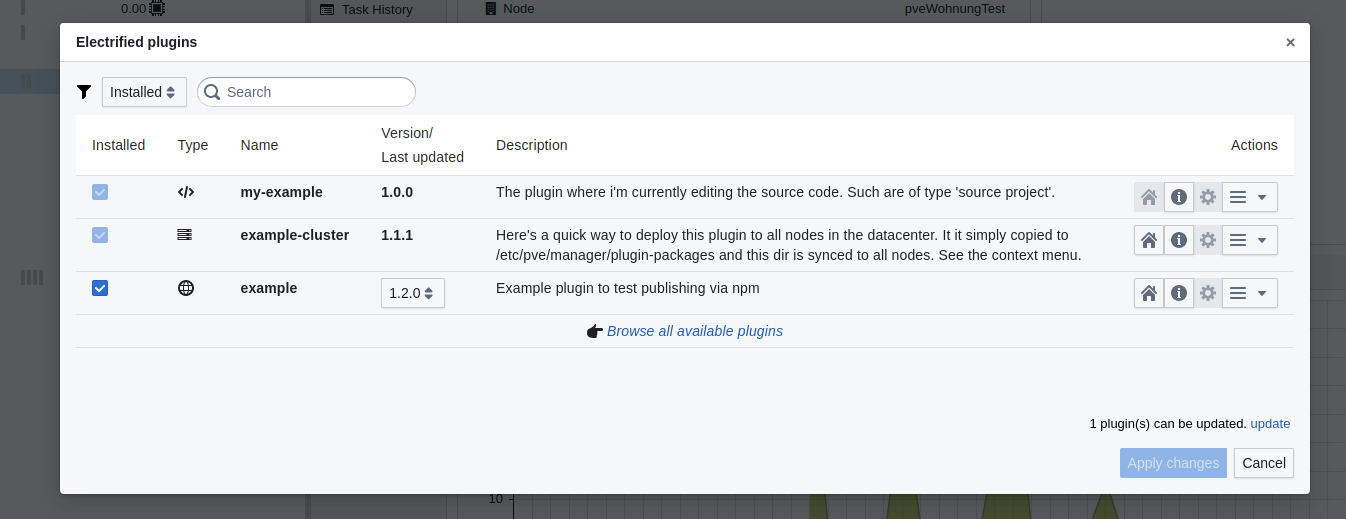Open homepage of example plugin
The width and height of the screenshot is (1346, 519).
pos(1149,293)
